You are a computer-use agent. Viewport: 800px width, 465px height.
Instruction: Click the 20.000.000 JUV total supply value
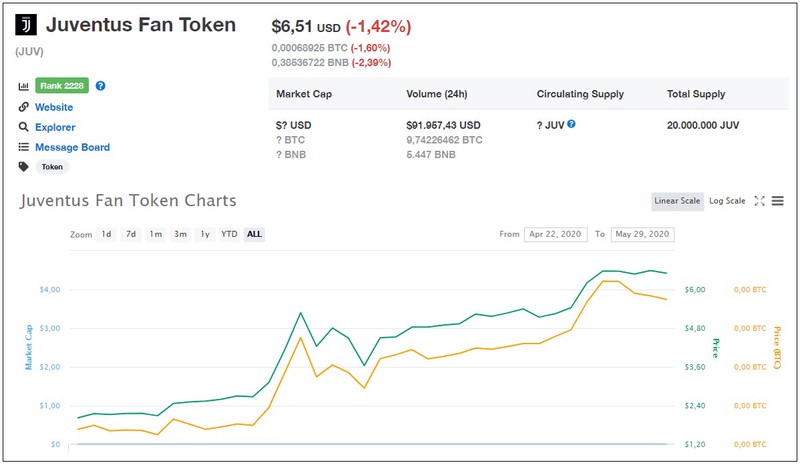pyautogui.click(x=703, y=125)
